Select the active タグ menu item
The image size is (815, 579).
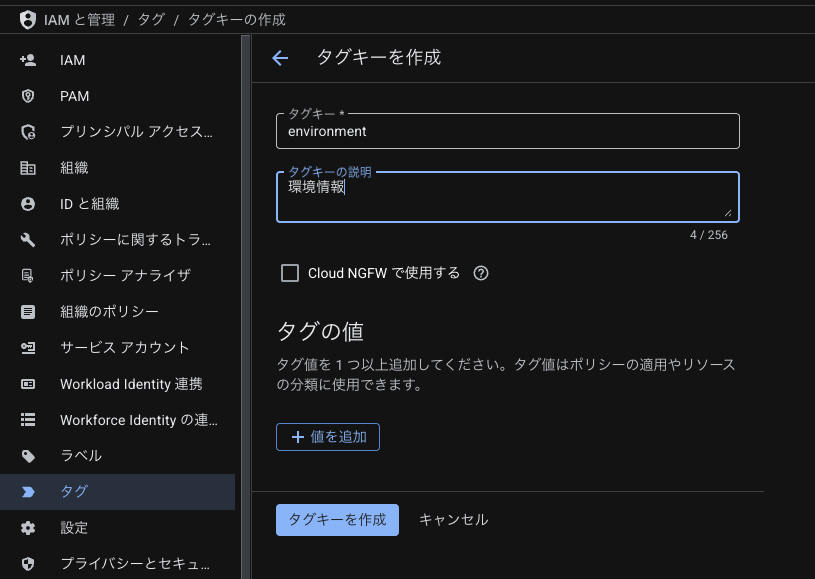click(117, 492)
